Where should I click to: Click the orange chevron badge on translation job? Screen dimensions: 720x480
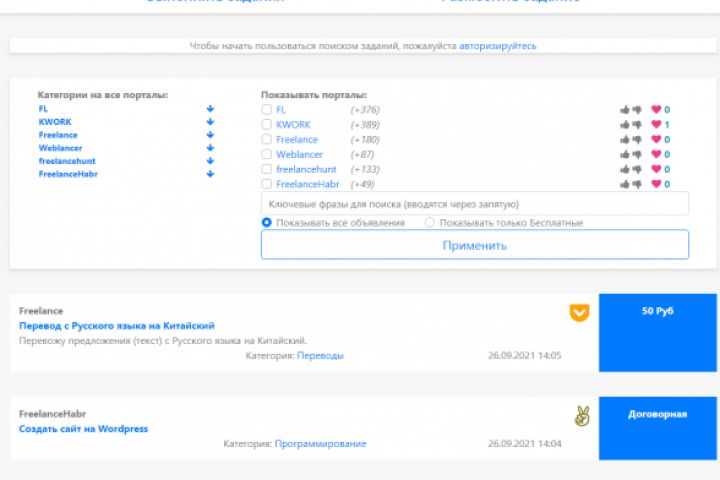coord(579,312)
